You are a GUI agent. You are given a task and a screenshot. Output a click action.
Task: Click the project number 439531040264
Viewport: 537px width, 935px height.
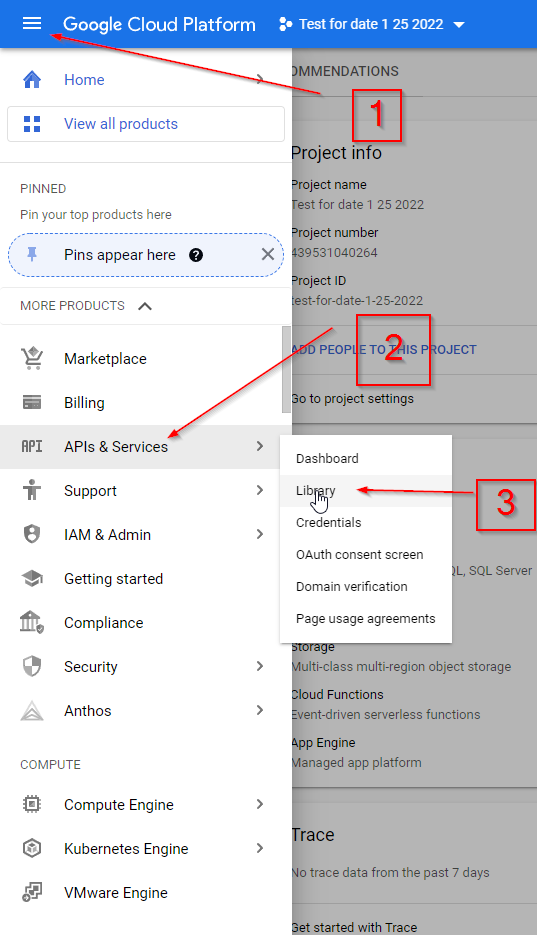[335, 252]
